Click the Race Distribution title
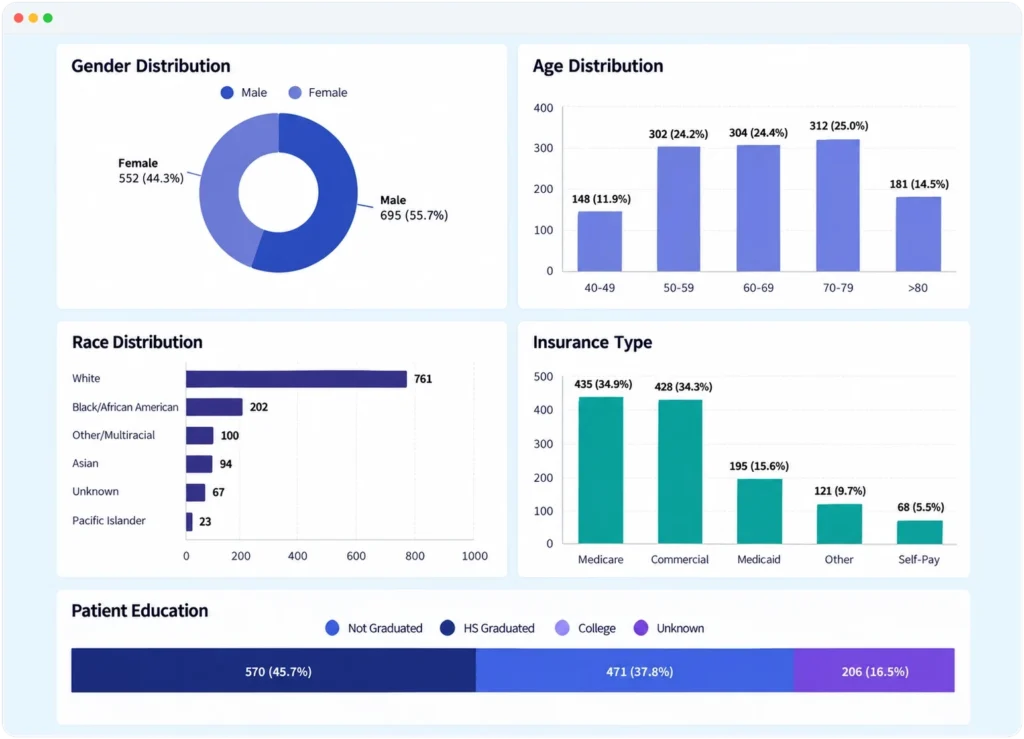This screenshot has width=1024, height=739. pyautogui.click(x=137, y=343)
